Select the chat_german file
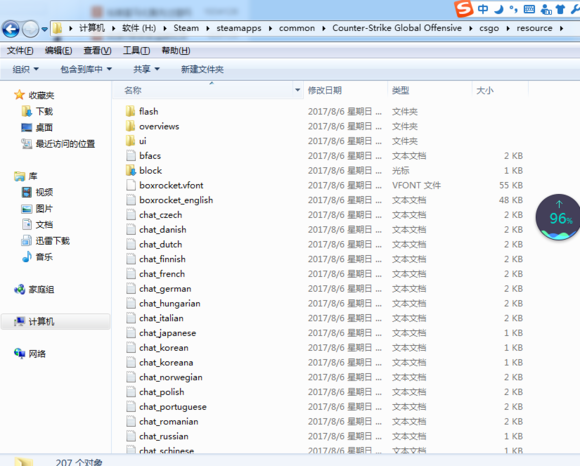 (x=165, y=288)
